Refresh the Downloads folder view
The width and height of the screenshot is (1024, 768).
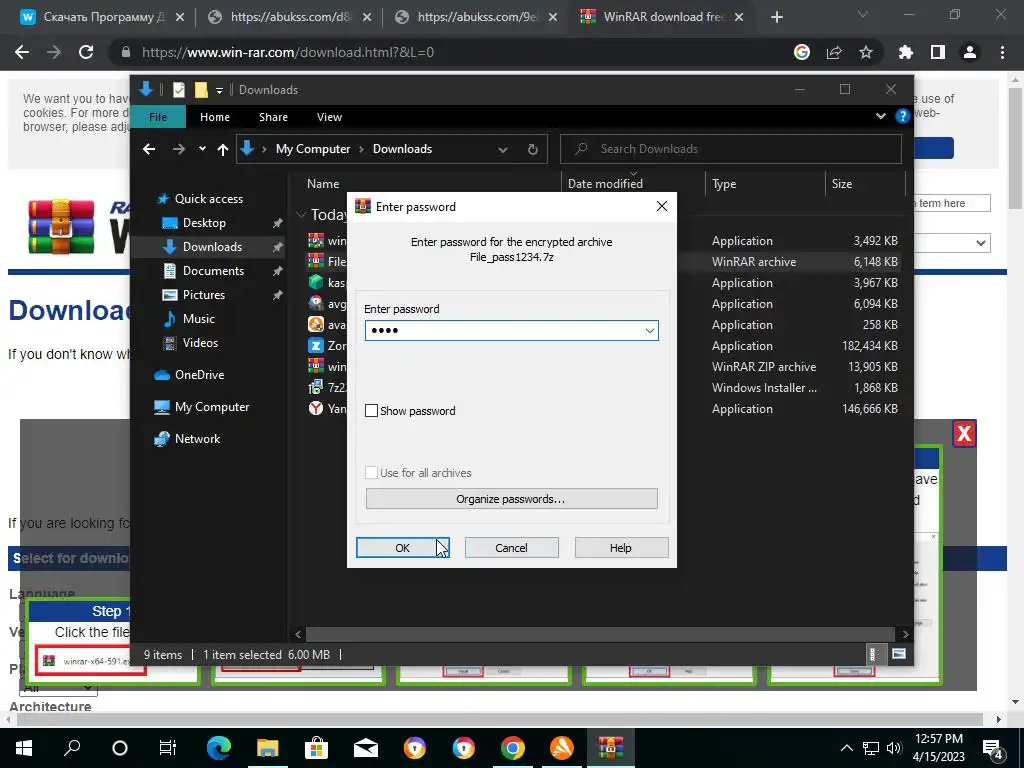tap(533, 150)
